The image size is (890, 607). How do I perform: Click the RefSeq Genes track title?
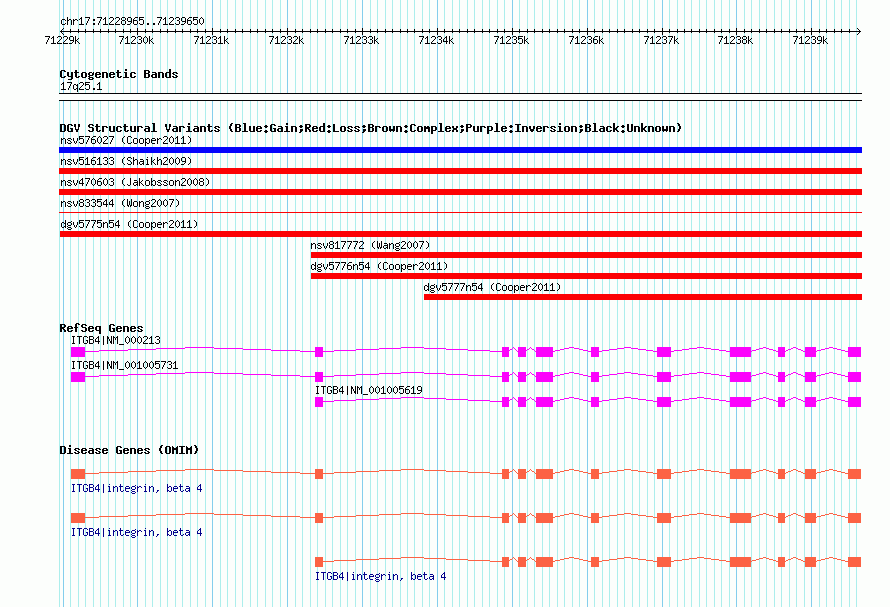point(101,328)
